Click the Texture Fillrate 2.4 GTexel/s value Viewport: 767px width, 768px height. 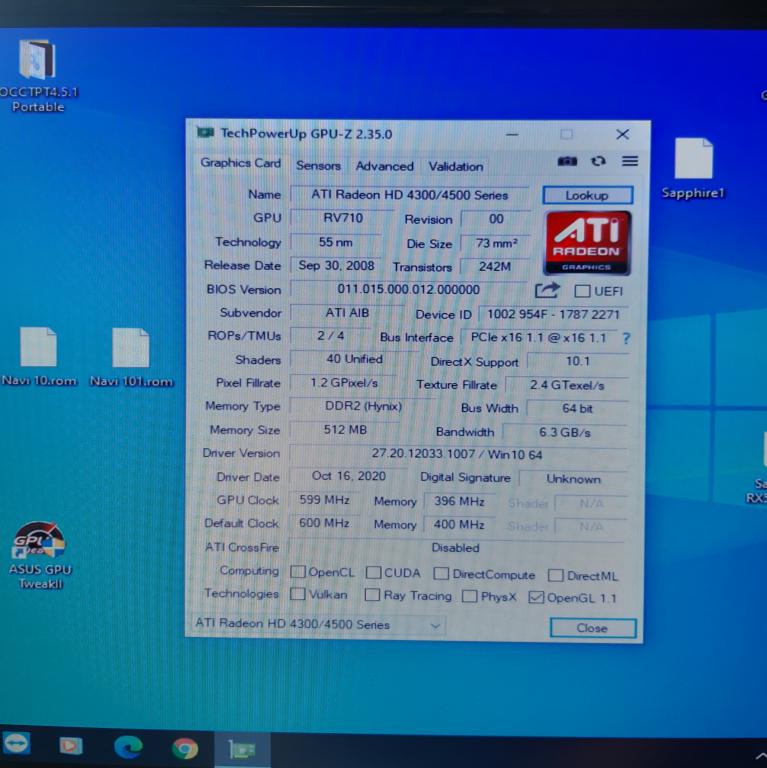pyautogui.click(x=567, y=385)
